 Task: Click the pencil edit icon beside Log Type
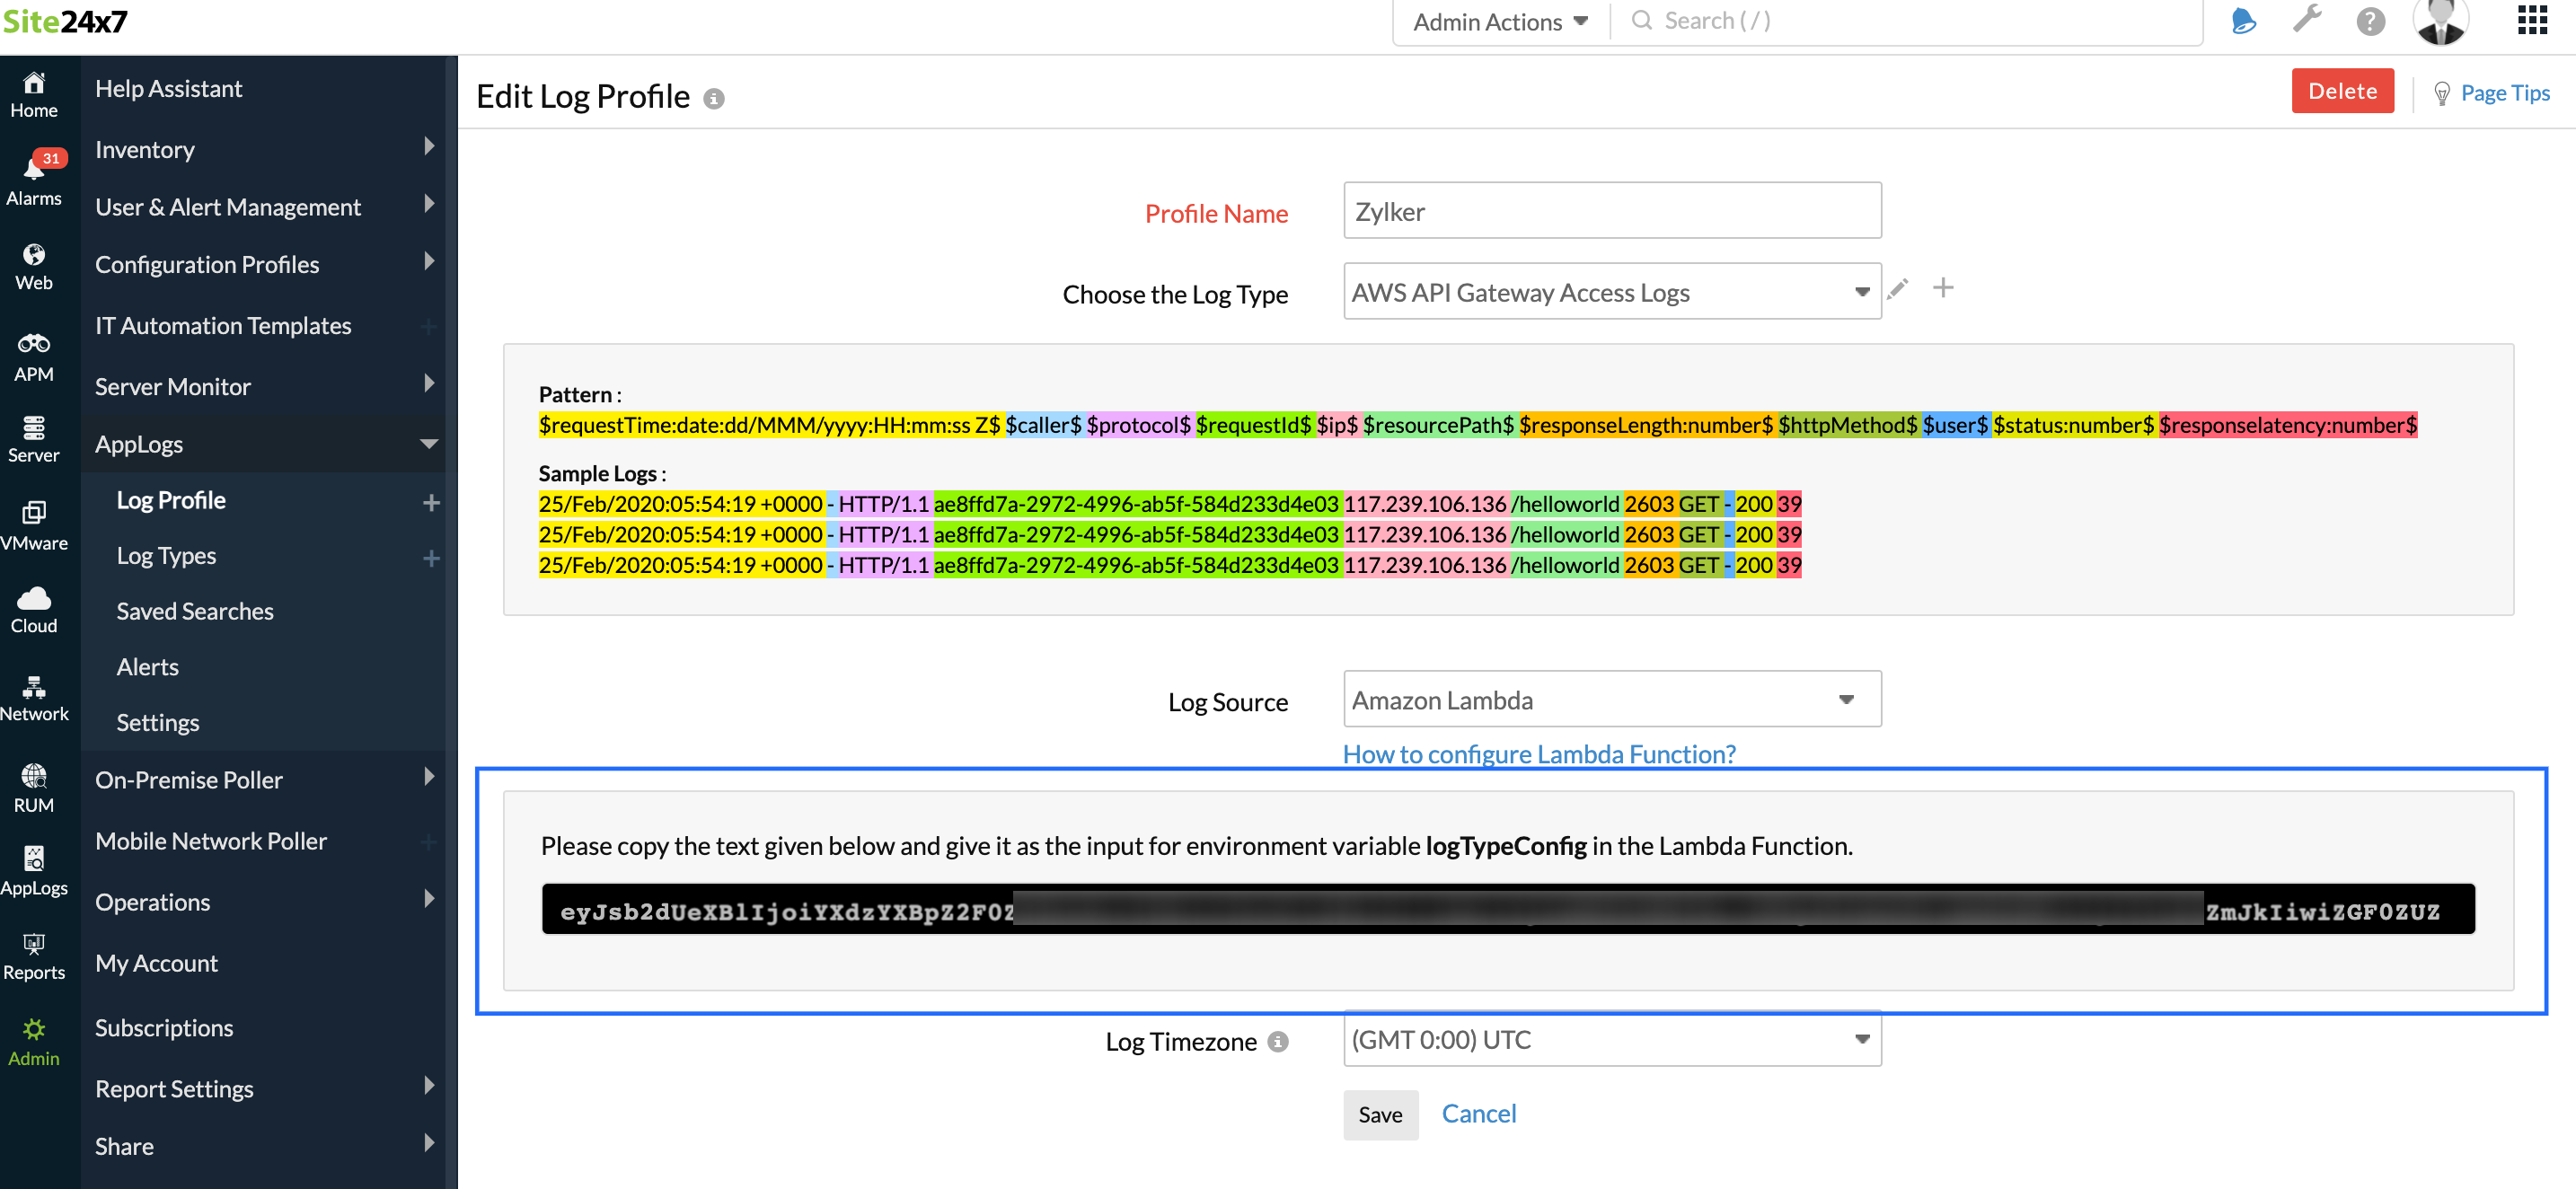pos(1897,290)
